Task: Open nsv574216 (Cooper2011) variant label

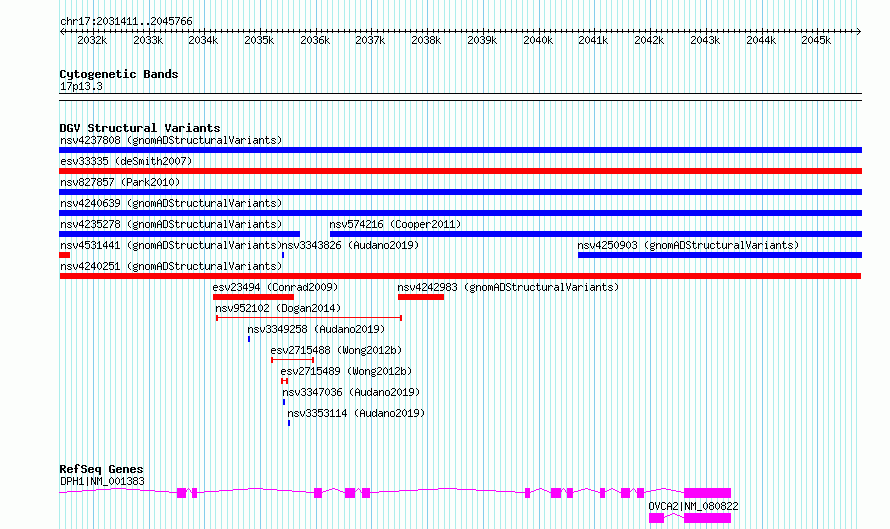Action: pos(395,224)
